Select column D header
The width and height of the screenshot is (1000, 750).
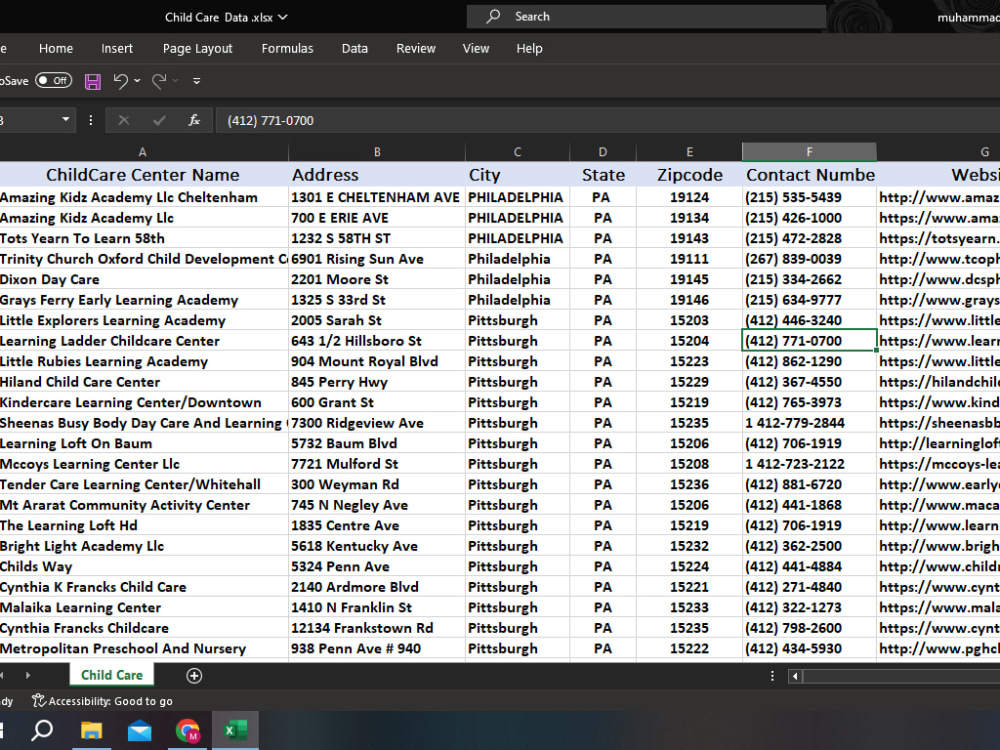[603, 152]
